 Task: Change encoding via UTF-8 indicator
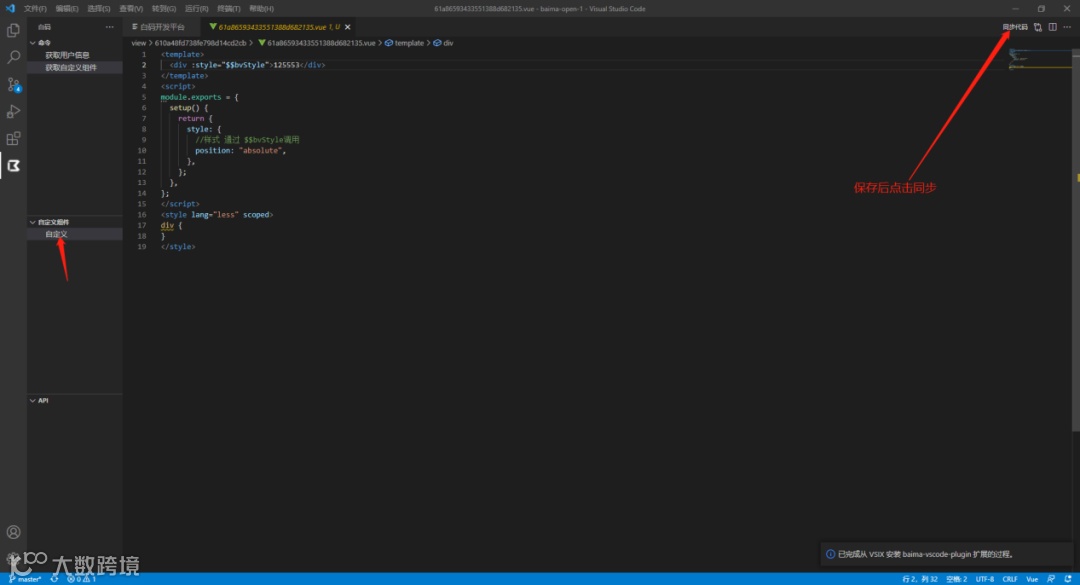coord(985,579)
